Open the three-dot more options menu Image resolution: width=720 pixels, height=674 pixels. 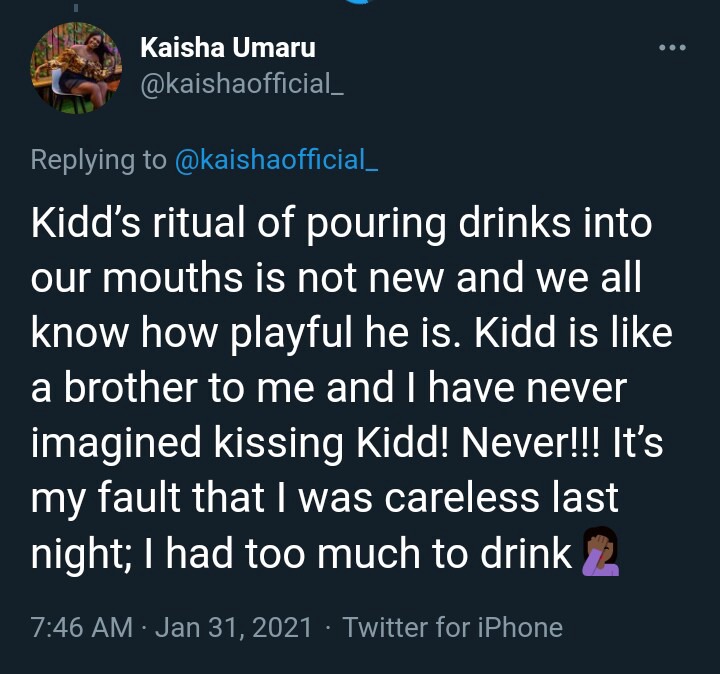click(672, 48)
